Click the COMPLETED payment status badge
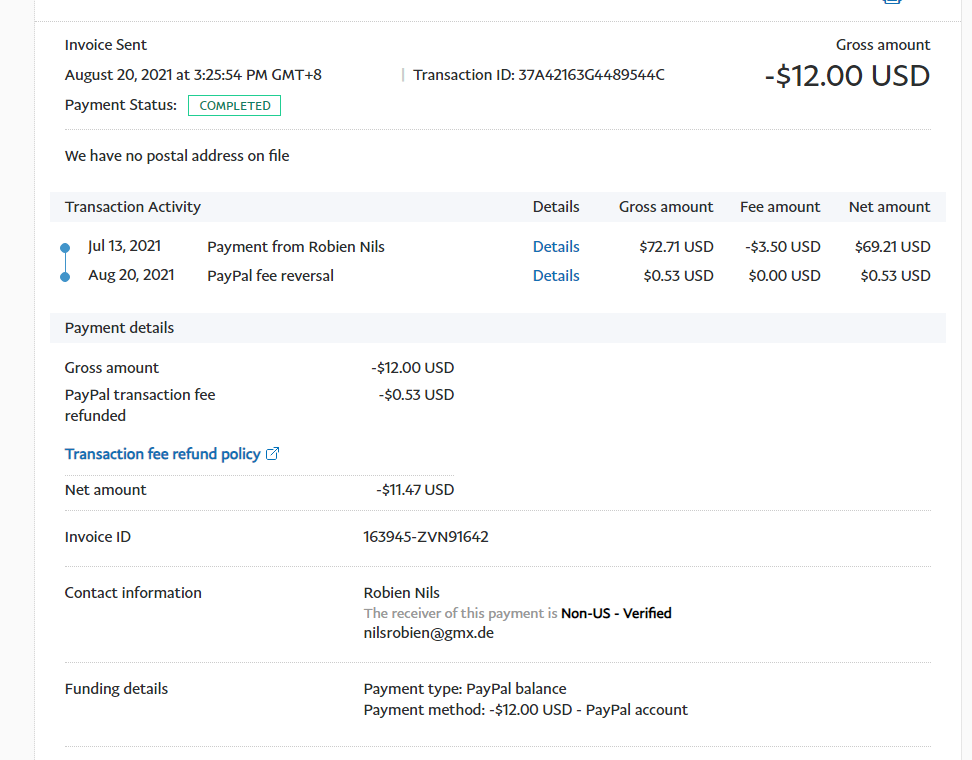972x760 pixels. [235, 106]
